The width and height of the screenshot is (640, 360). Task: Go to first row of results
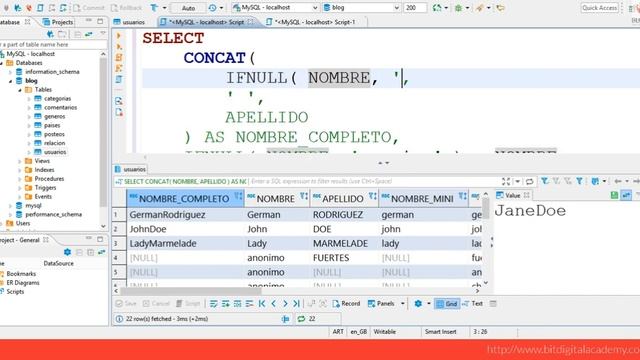262,304
